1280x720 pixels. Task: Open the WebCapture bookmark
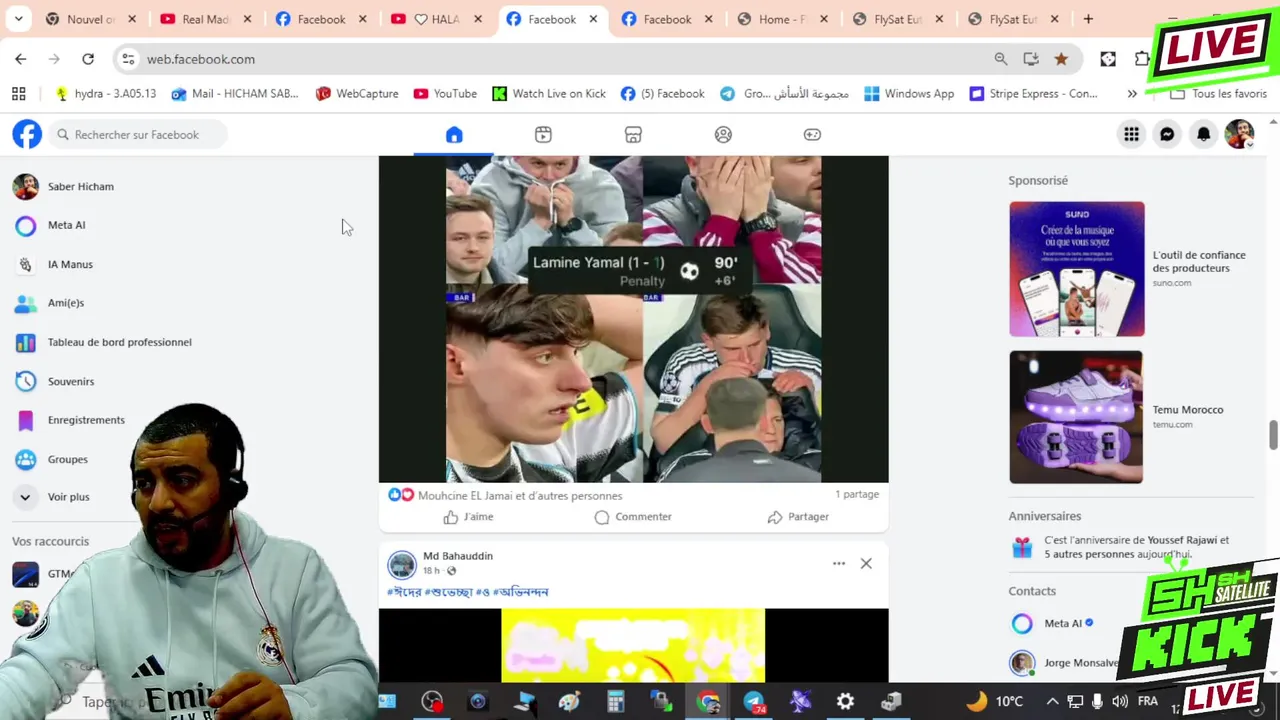tap(357, 93)
